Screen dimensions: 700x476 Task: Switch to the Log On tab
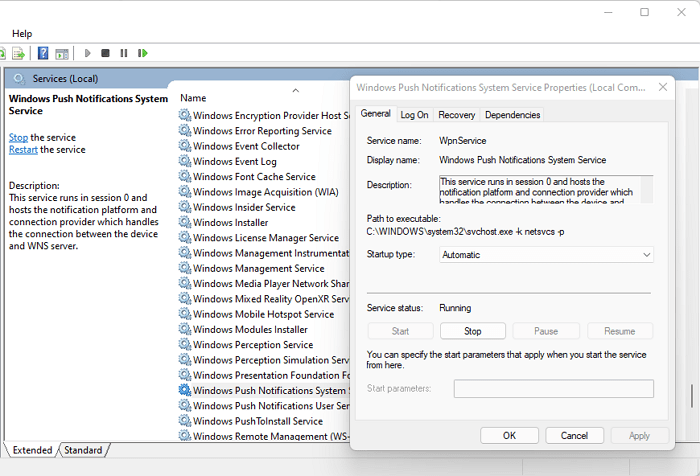click(x=414, y=115)
